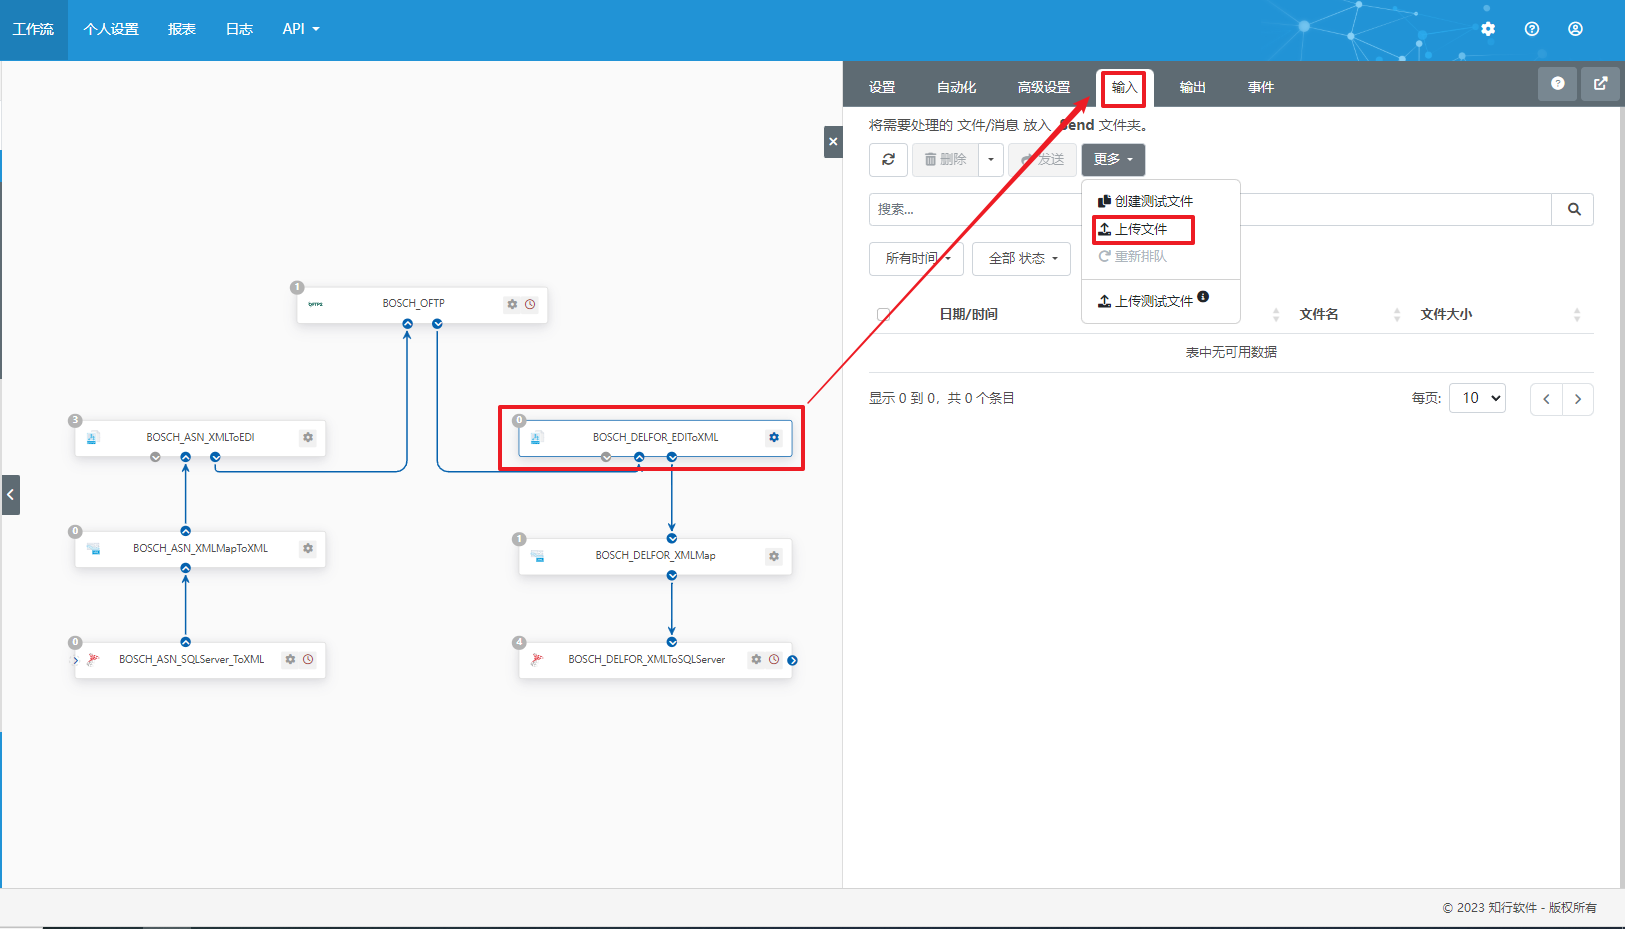Close the connector panel with X button

[833, 142]
